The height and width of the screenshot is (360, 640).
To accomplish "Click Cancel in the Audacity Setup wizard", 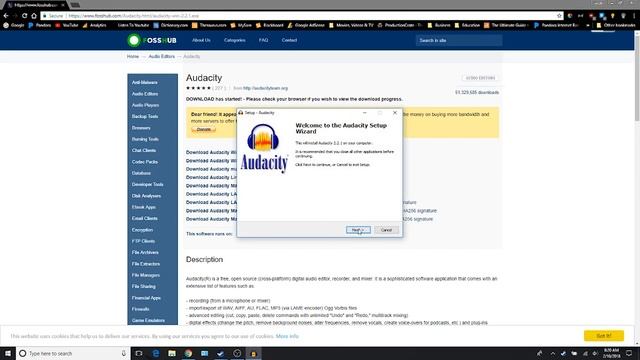I will [x=386, y=230].
